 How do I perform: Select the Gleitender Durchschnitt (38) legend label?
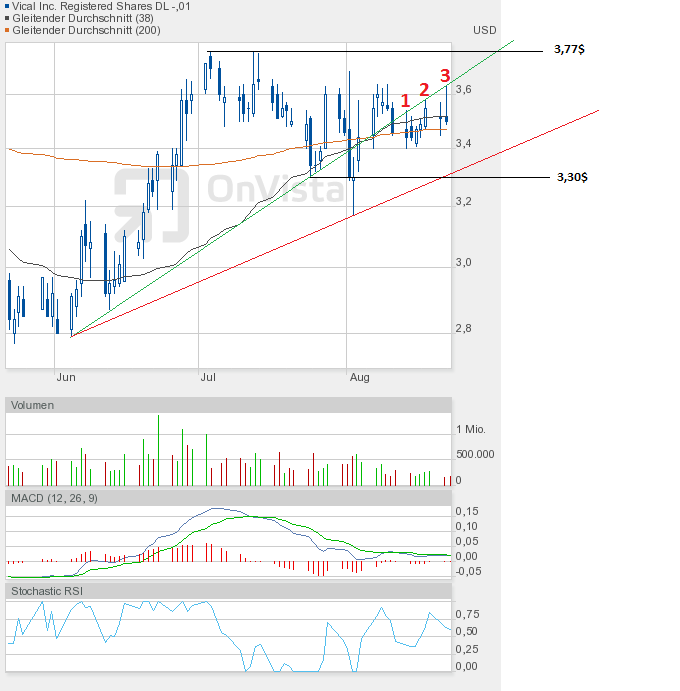click(x=82, y=18)
